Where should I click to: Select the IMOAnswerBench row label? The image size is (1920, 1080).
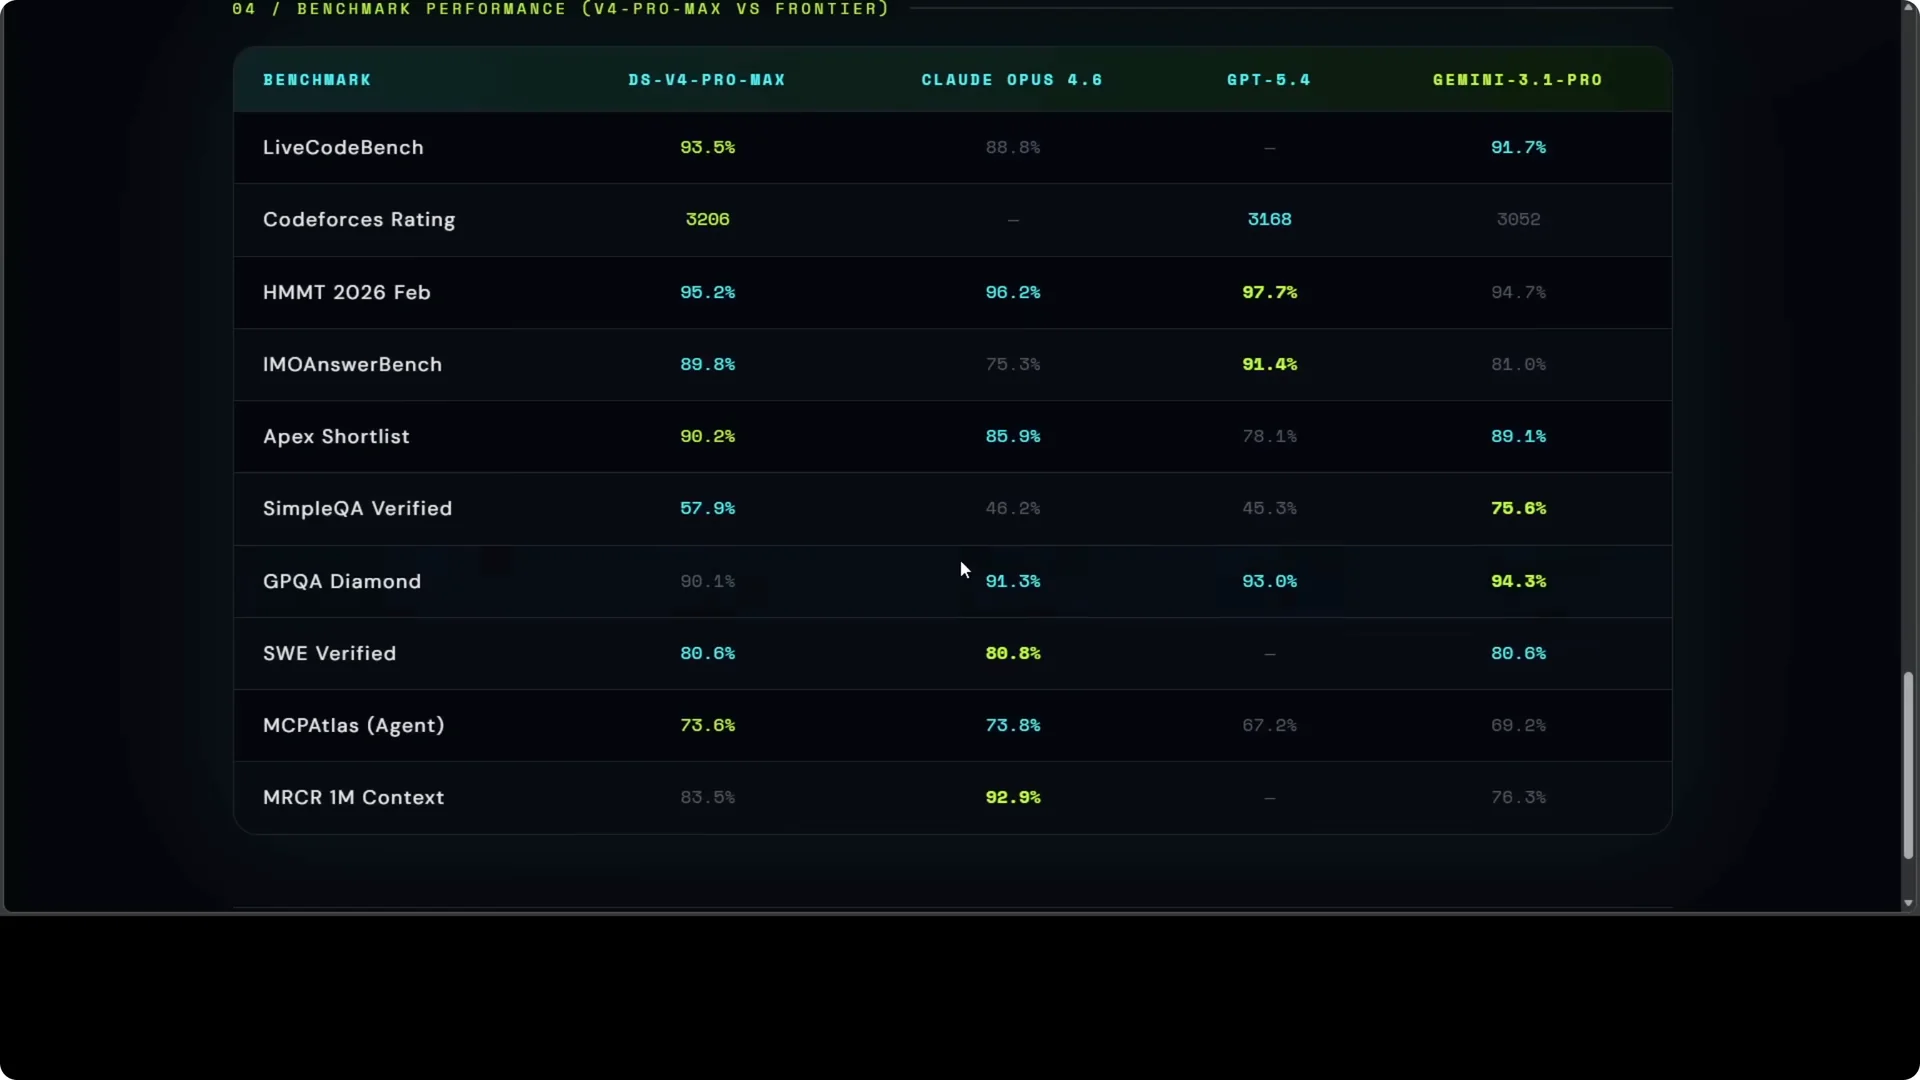tap(352, 364)
